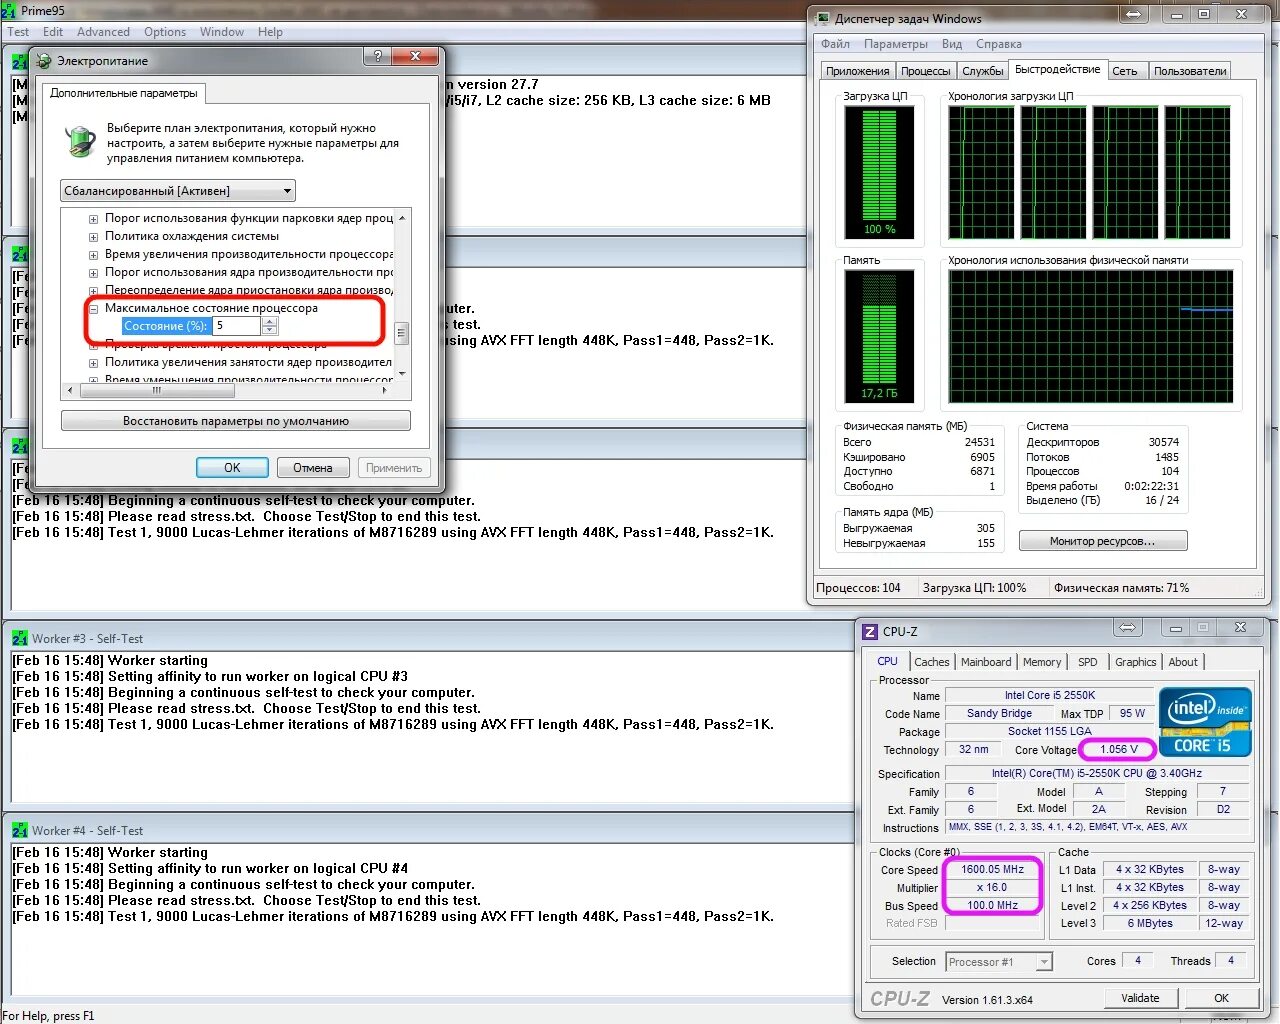The image size is (1280, 1024).
Task: Select the Mainboard tab in CPU-Z
Action: coord(986,662)
